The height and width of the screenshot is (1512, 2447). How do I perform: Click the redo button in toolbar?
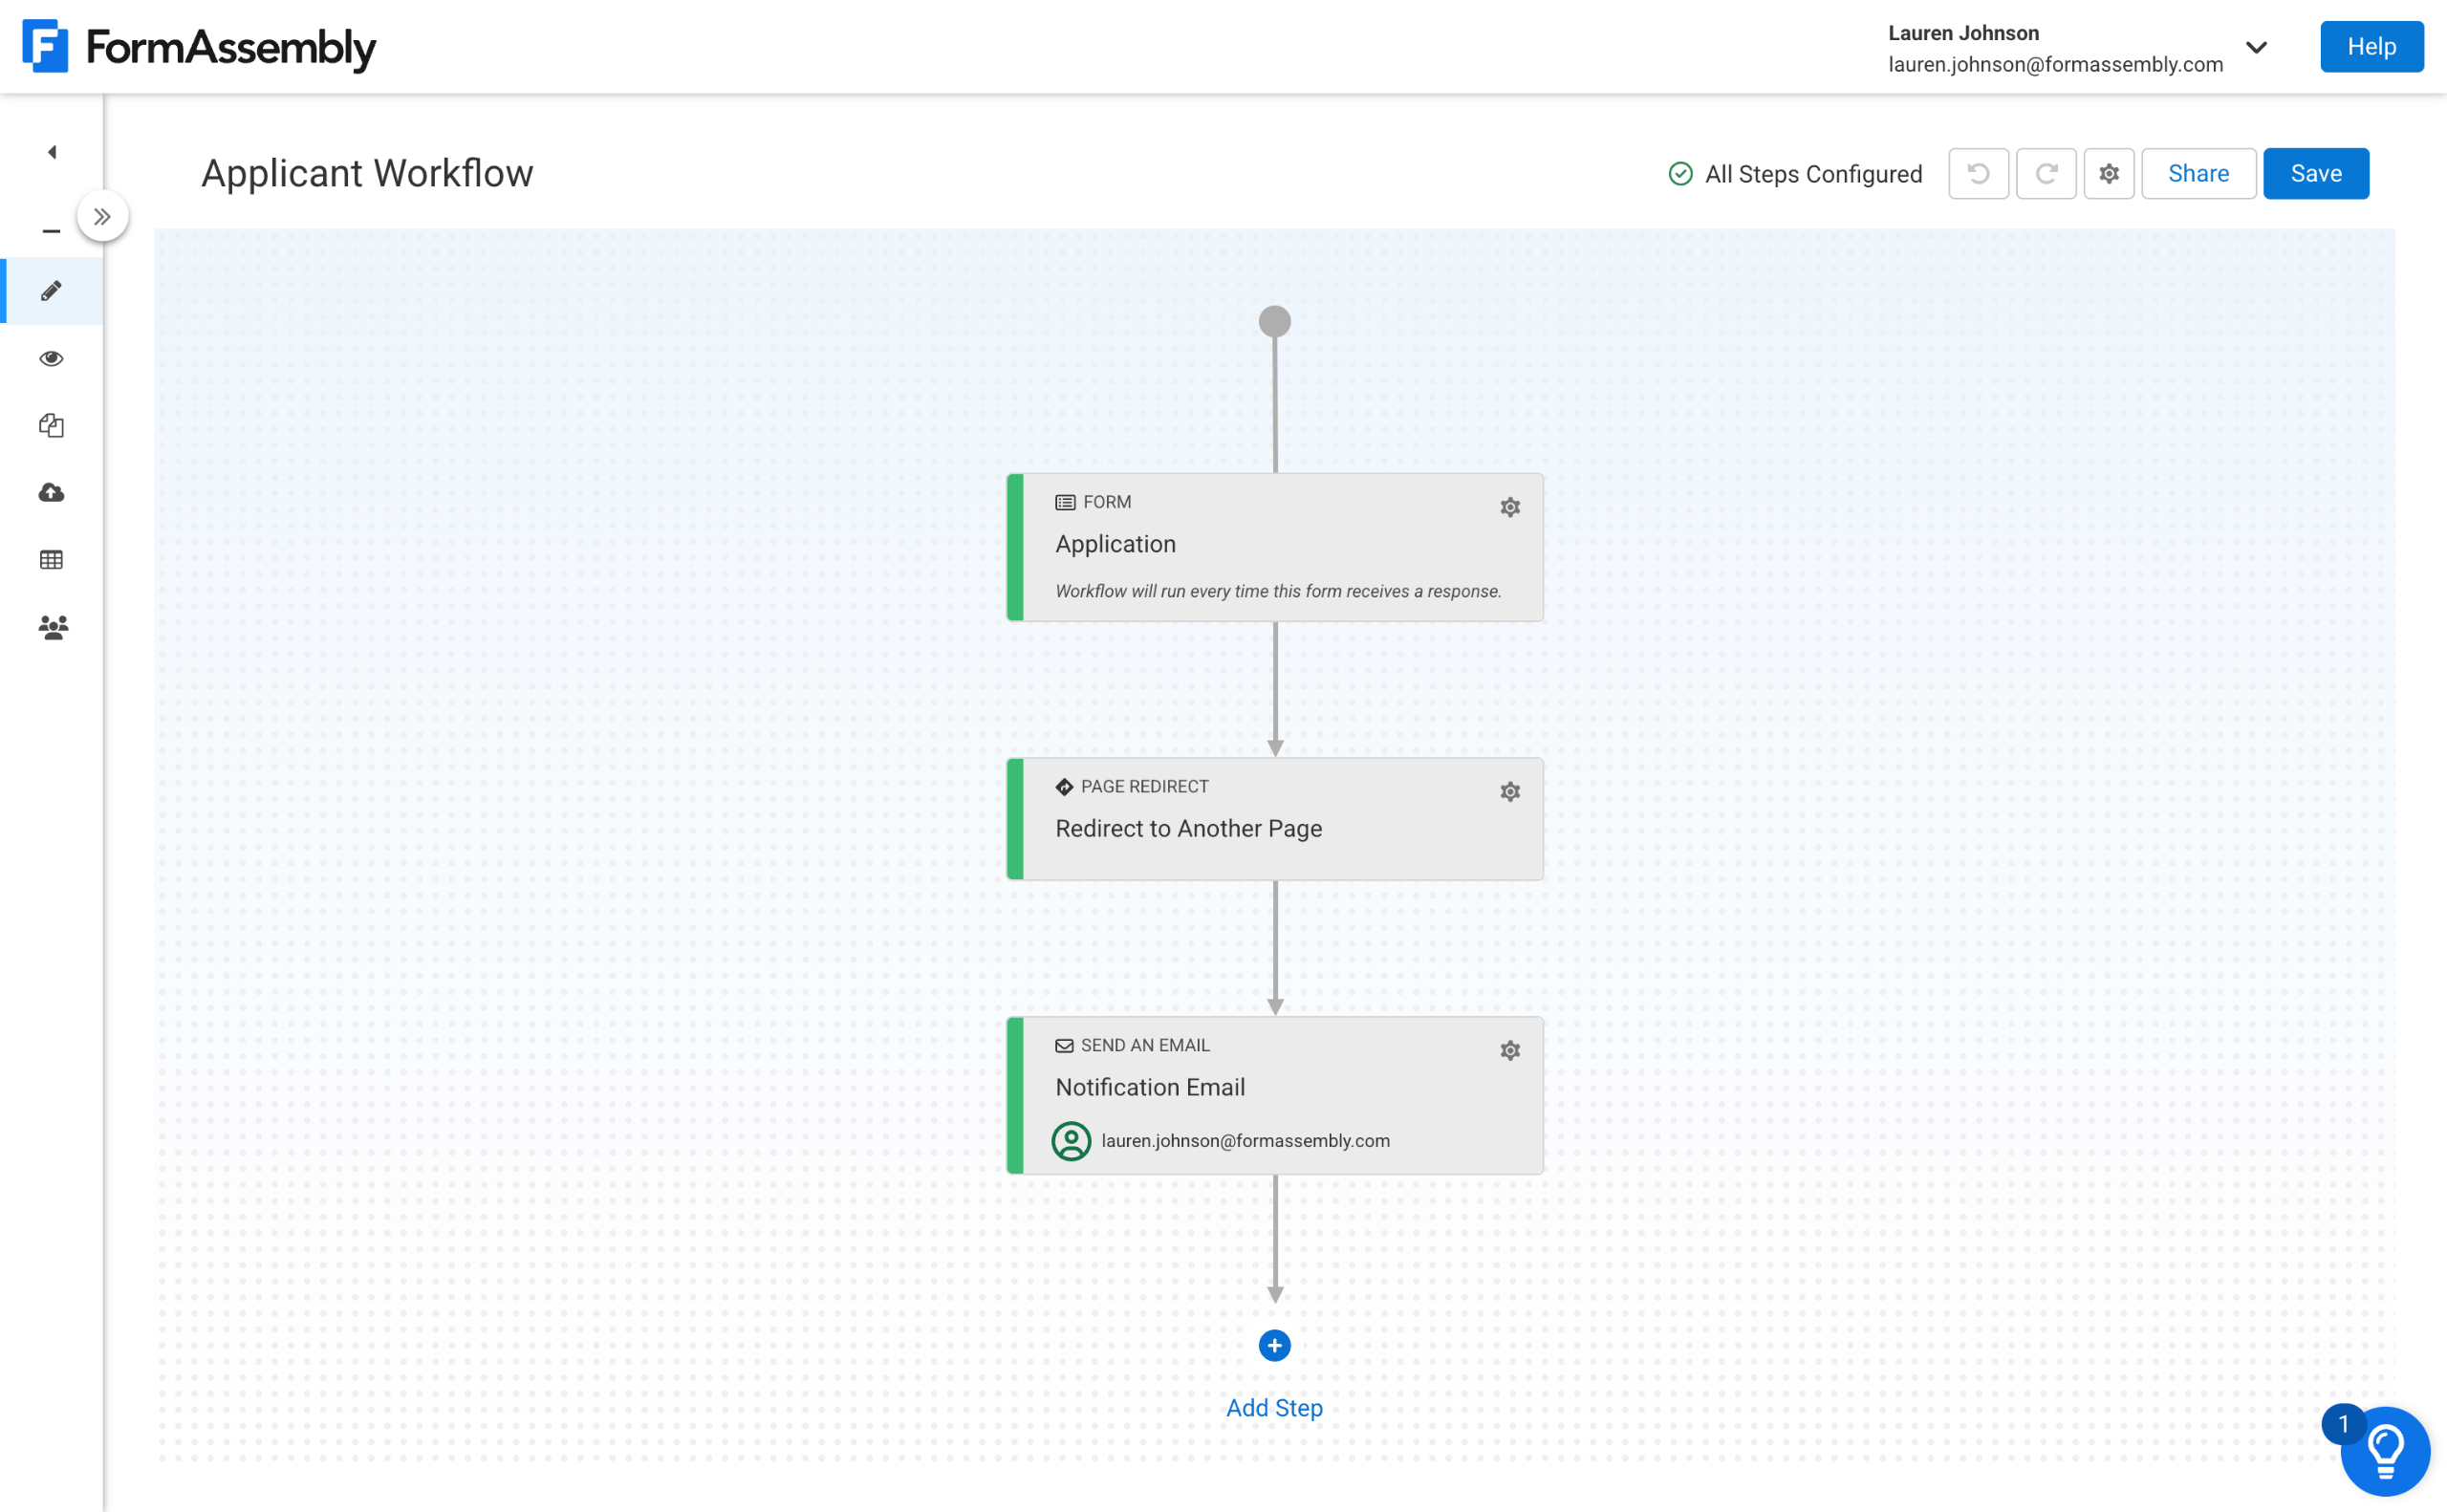(x=2046, y=174)
